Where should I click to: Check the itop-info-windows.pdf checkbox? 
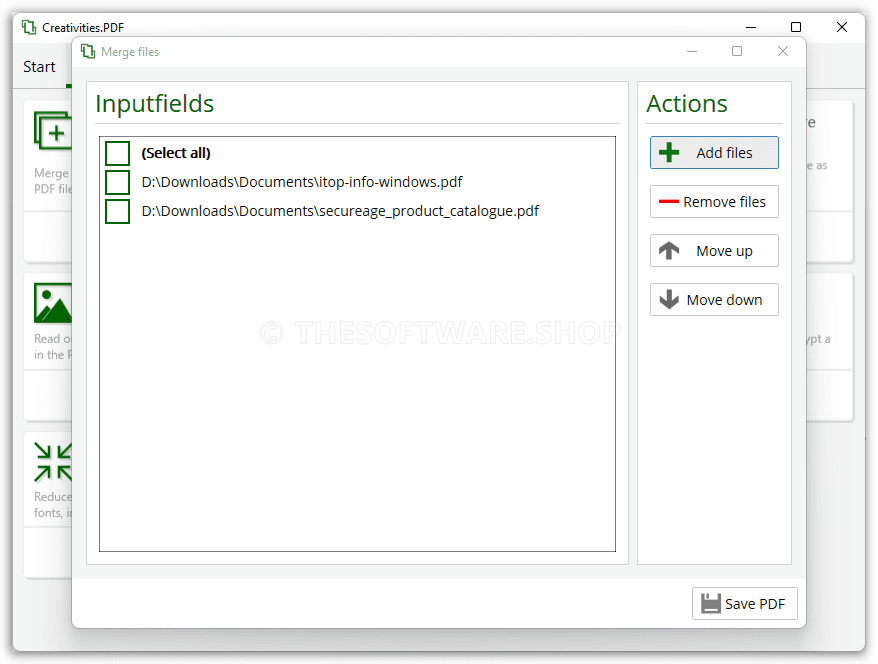(x=118, y=182)
